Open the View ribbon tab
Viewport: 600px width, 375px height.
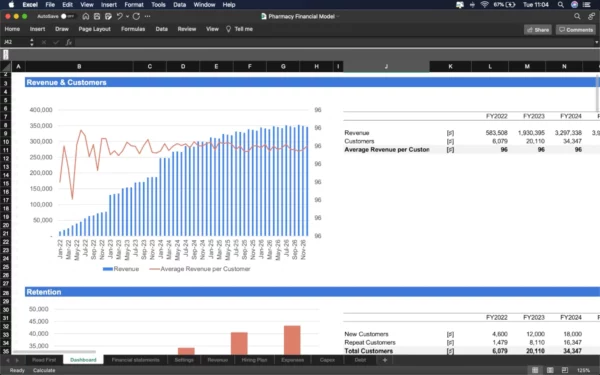(212, 29)
